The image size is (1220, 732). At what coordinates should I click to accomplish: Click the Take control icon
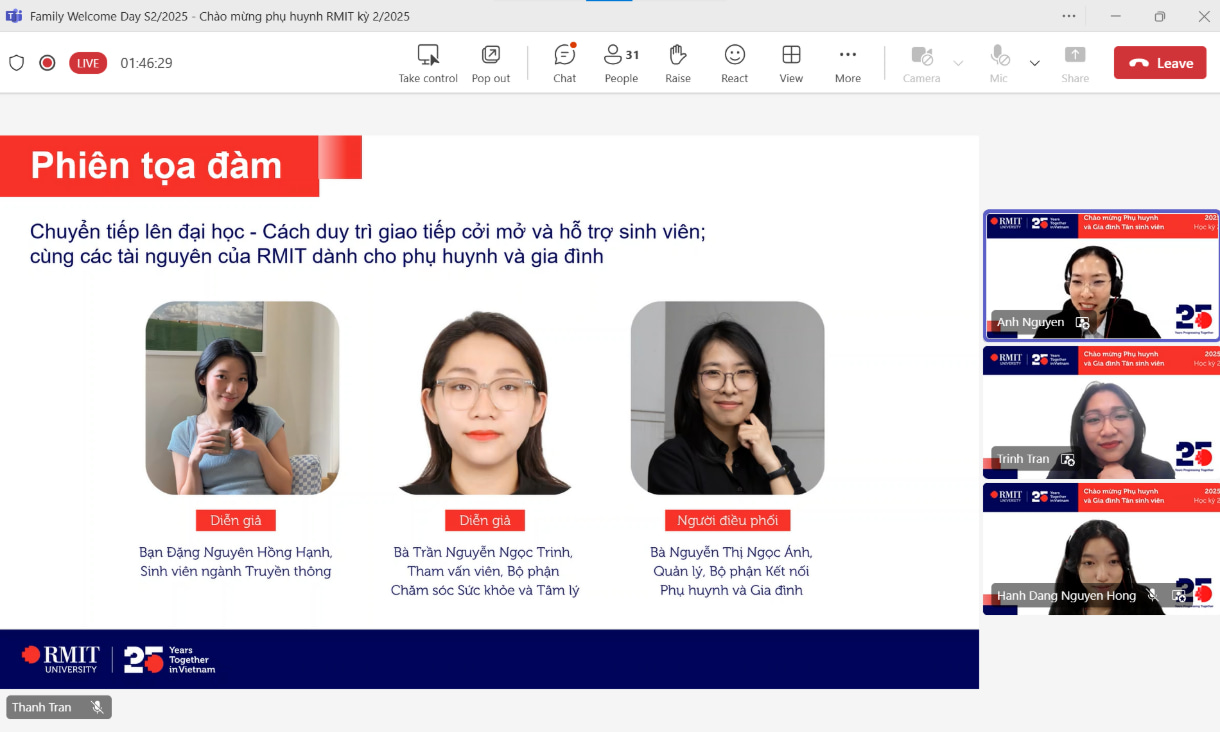point(428,63)
